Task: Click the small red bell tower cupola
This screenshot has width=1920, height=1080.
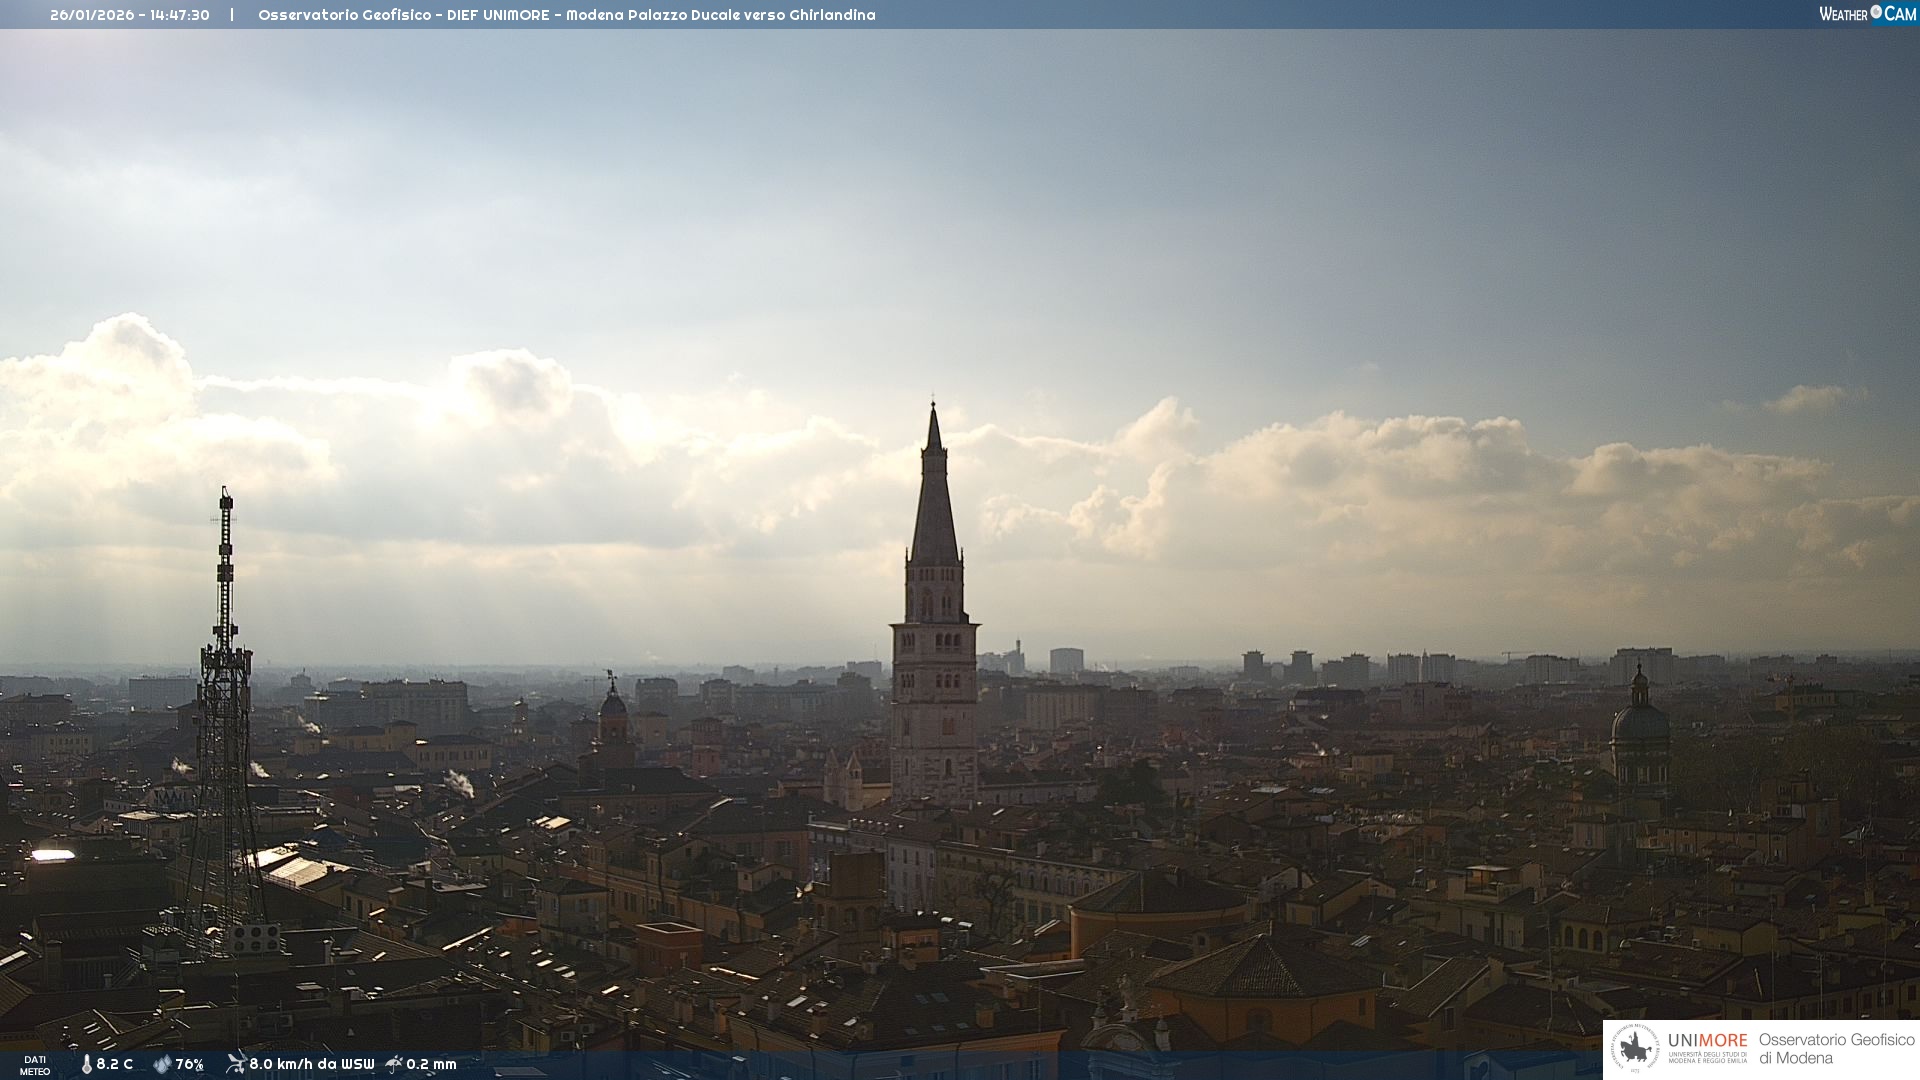Action: [x=612, y=703]
